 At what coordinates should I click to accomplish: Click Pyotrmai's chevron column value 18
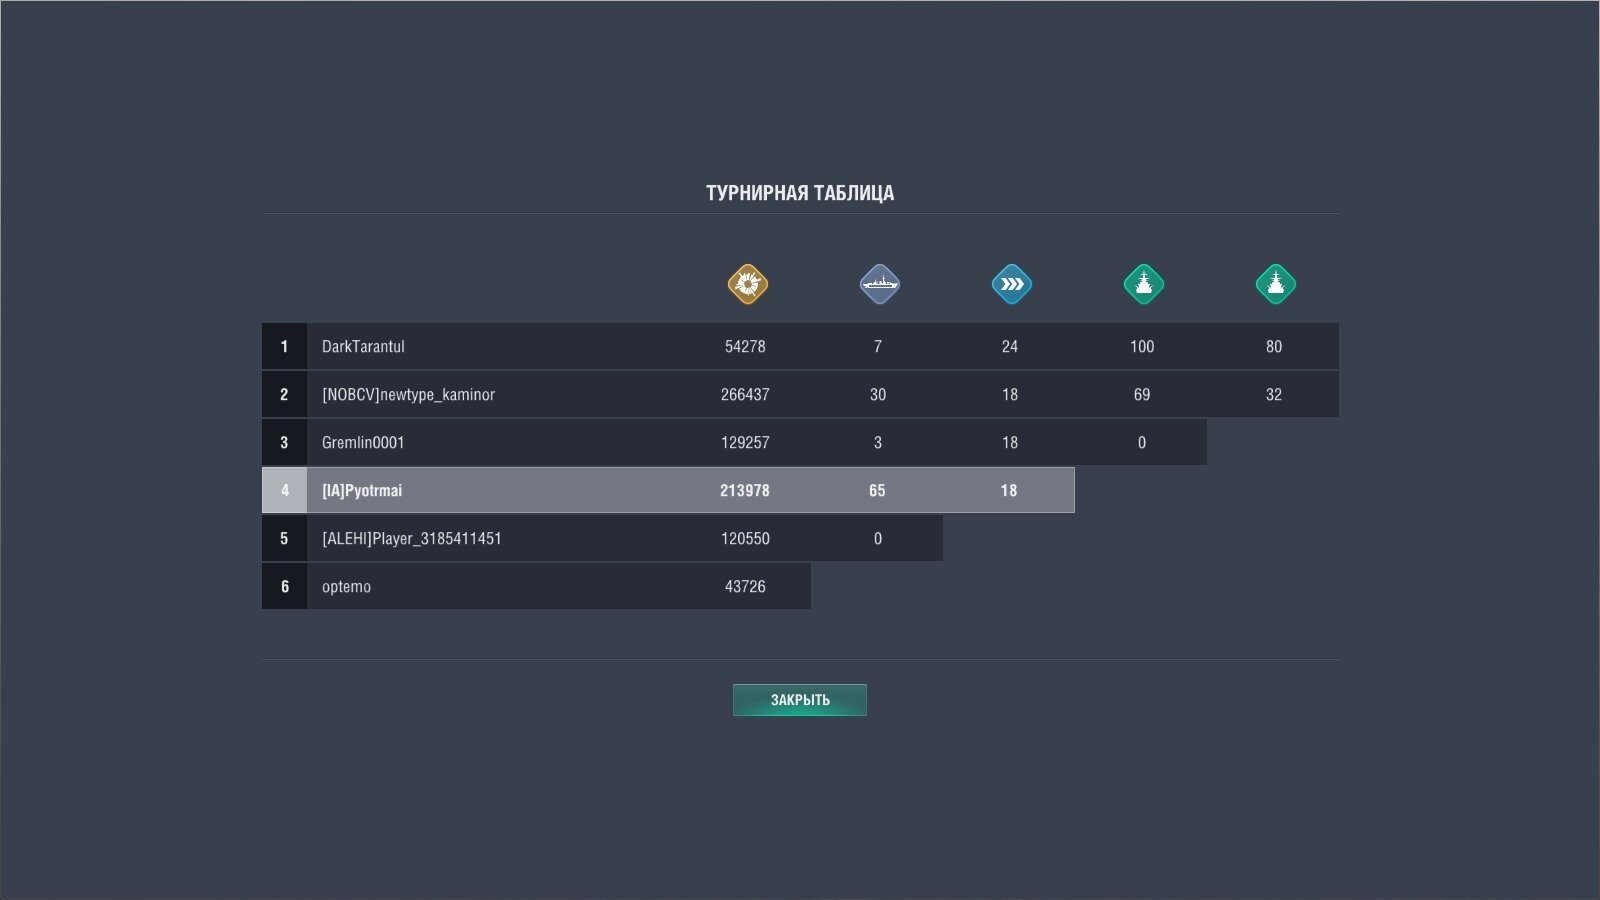(1009, 491)
